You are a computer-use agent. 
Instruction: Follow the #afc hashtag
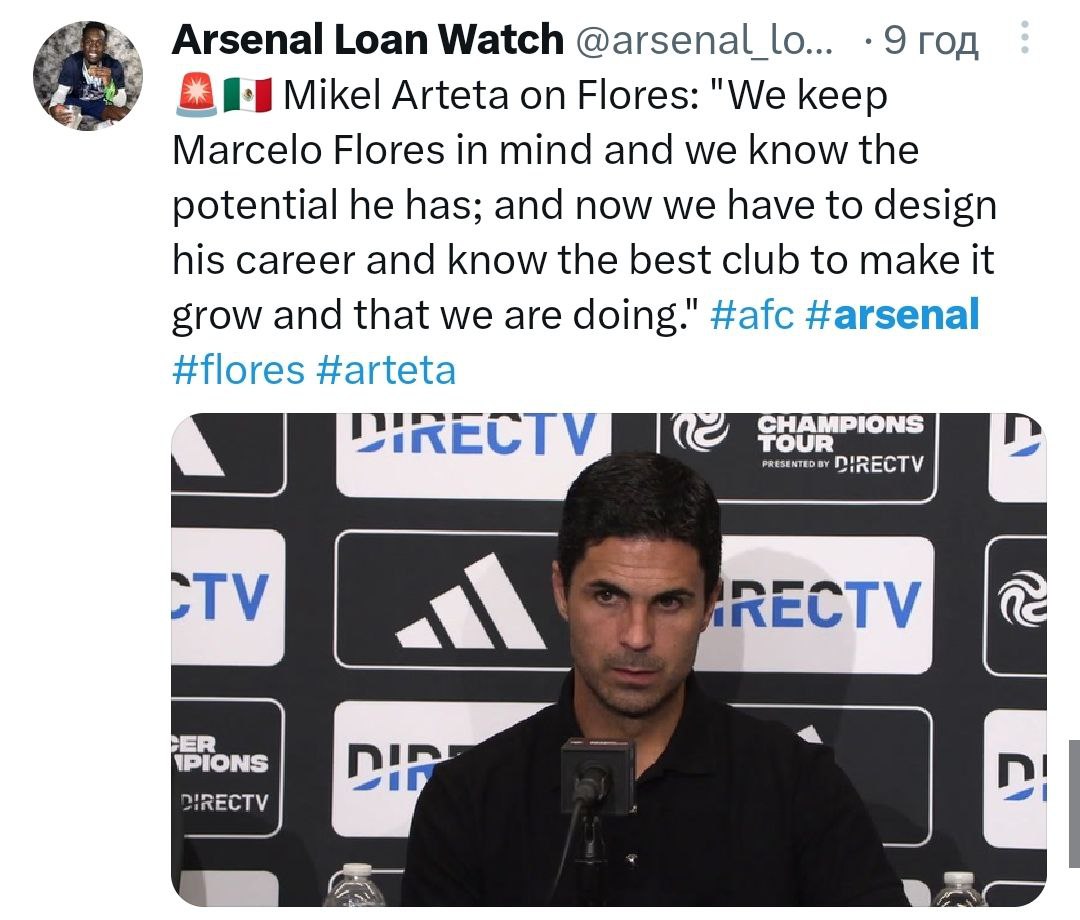[751, 315]
